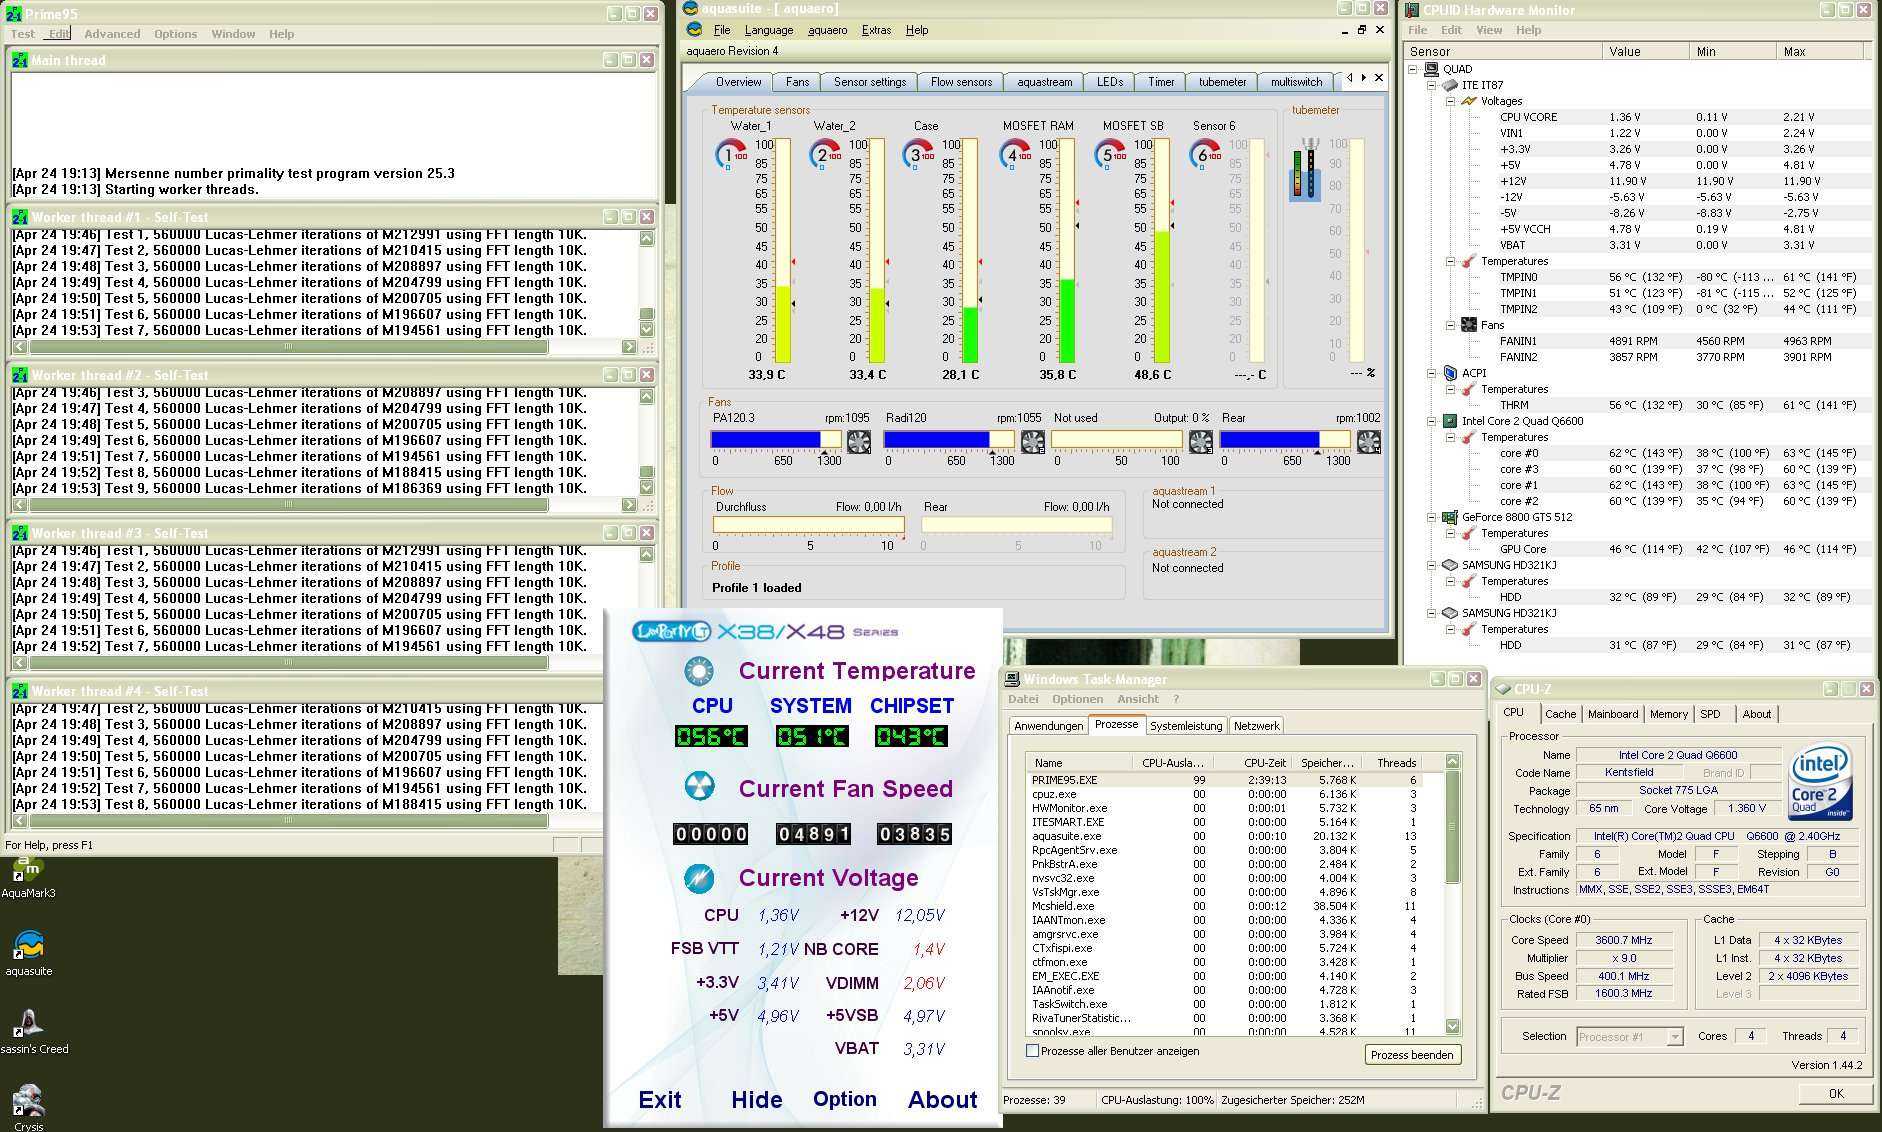Click the Prime95 title bar icon
The height and width of the screenshot is (1132, 1882).
point(13,14)
